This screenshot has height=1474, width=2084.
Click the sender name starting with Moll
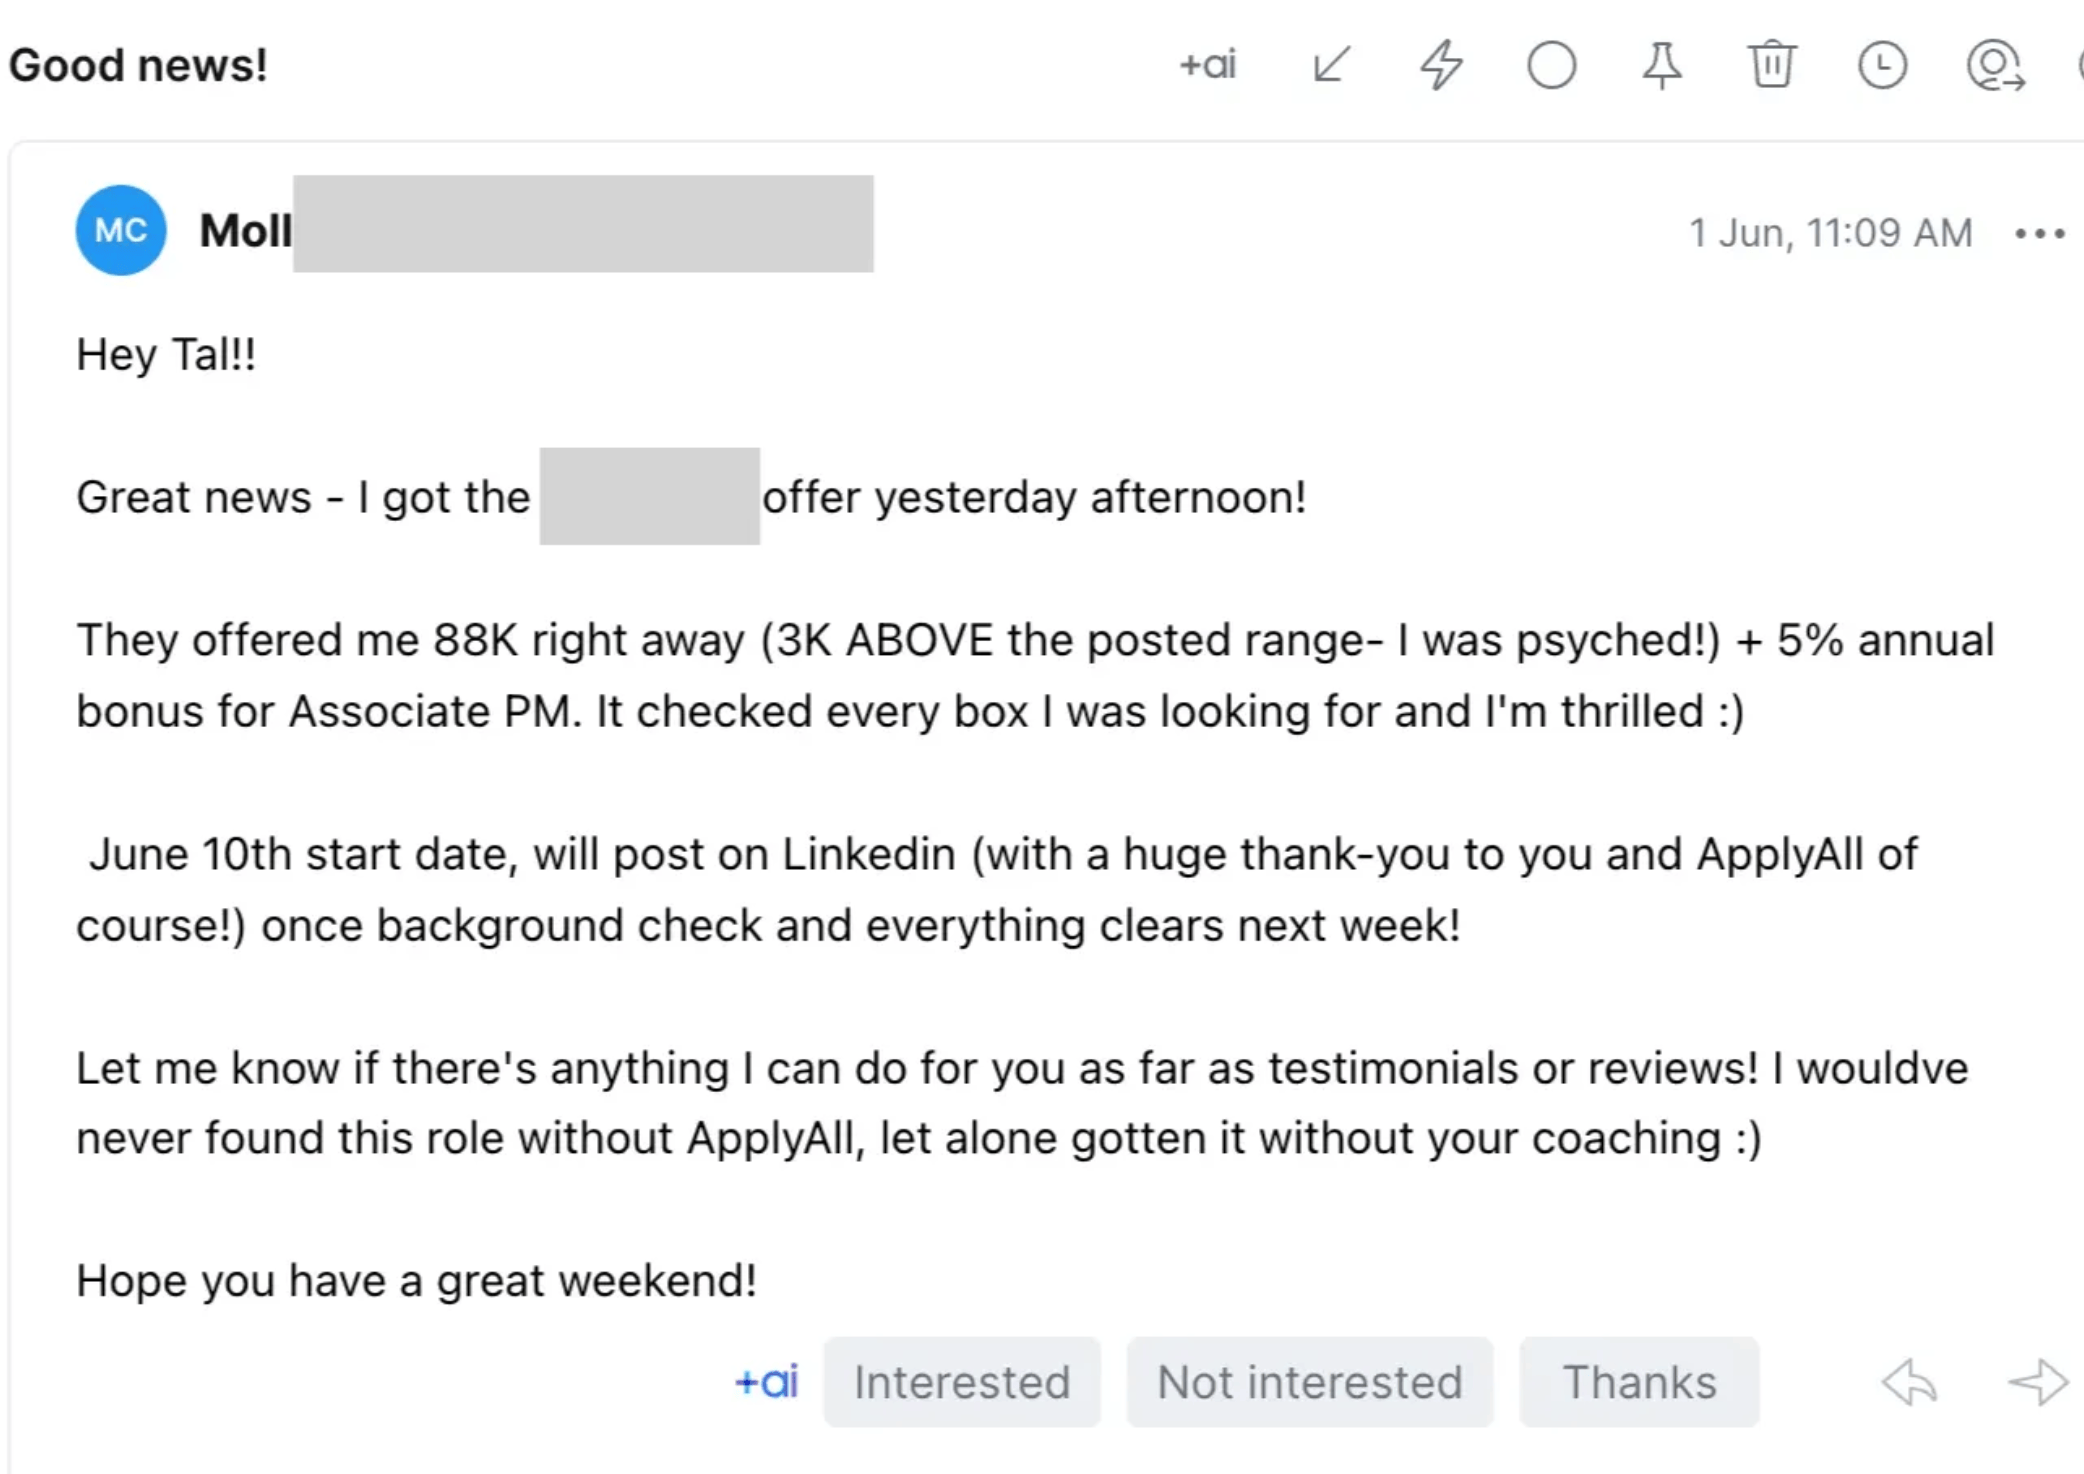click(x=246, y=231)
